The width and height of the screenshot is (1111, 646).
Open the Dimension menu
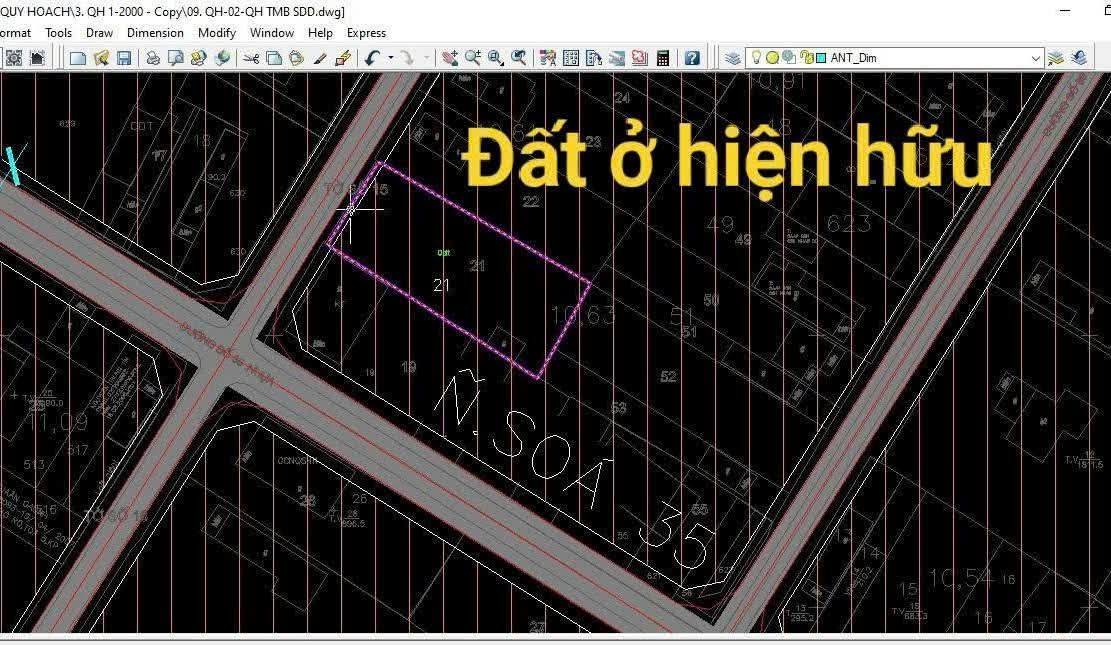coord(155,33)
